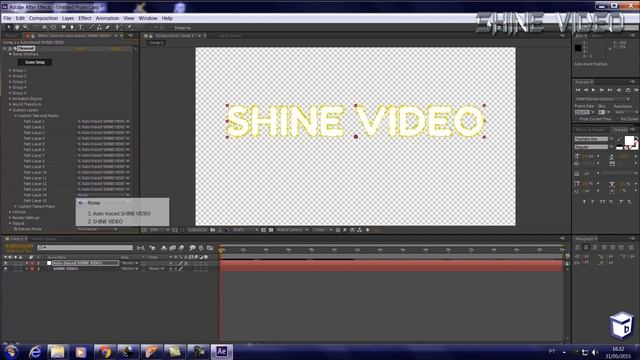Open the Window menu
Image resolution: width=640 pixels, height=360 pixels.
point(148,18)
